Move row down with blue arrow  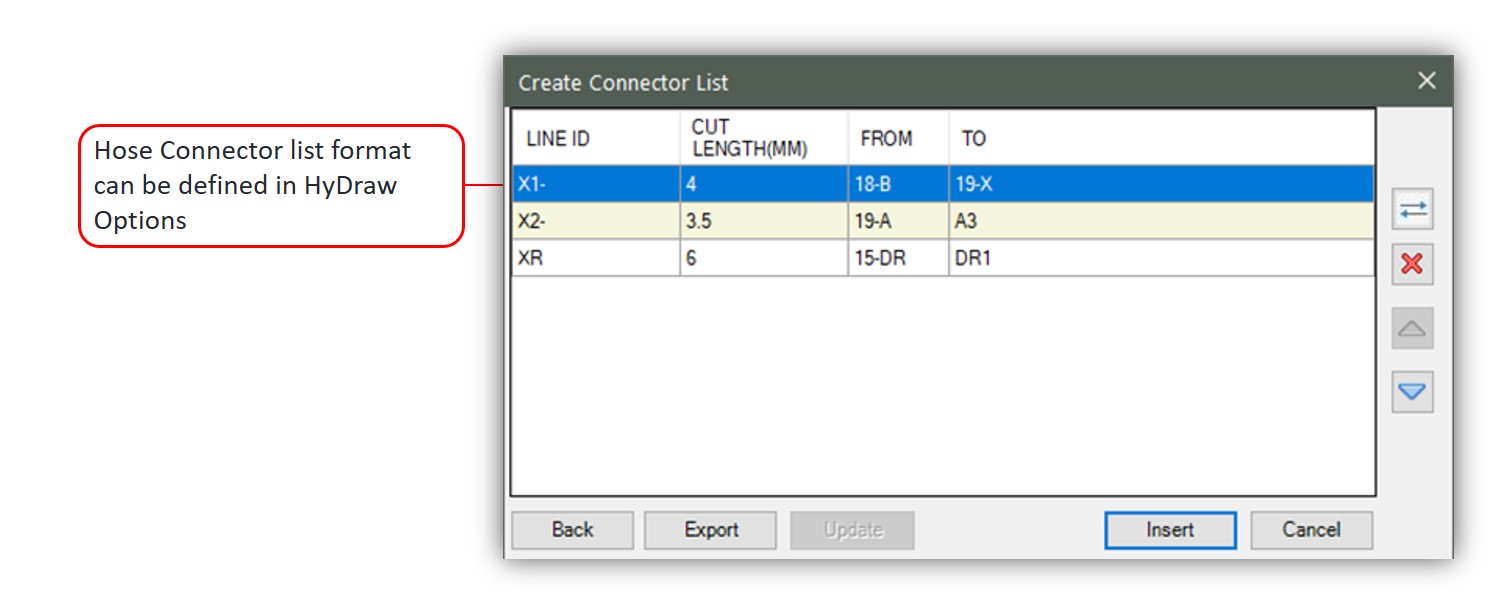1412,392
